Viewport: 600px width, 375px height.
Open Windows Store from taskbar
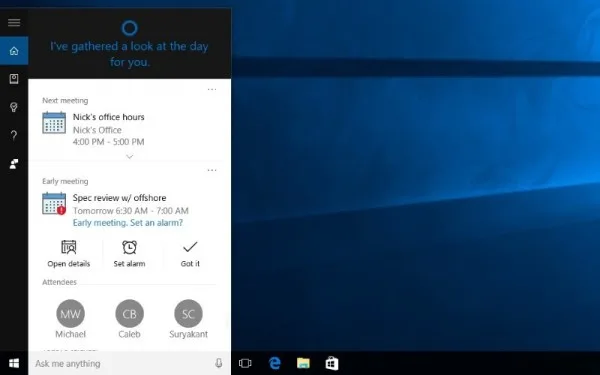332,363
